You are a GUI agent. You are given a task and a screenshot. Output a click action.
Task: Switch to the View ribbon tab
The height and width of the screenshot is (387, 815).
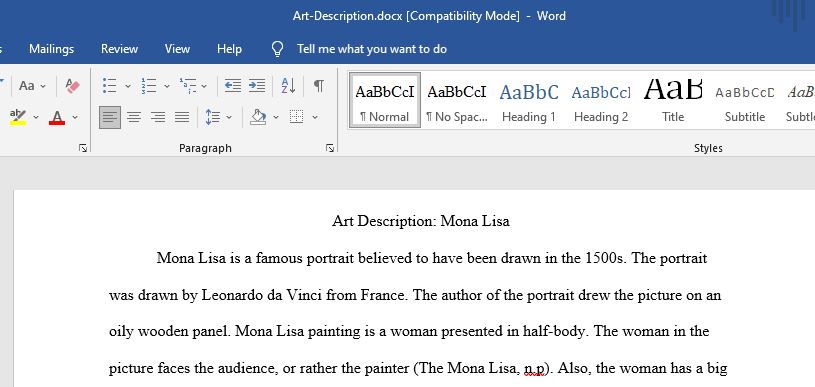coord(177,49)
